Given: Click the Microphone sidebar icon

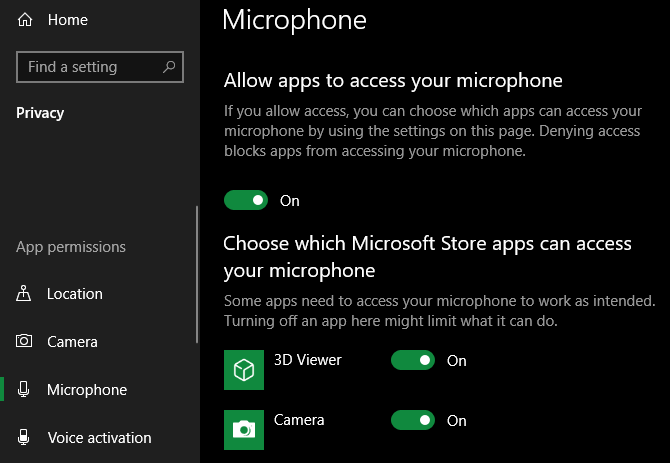Looking at the screenshot, I should [25, 390].
